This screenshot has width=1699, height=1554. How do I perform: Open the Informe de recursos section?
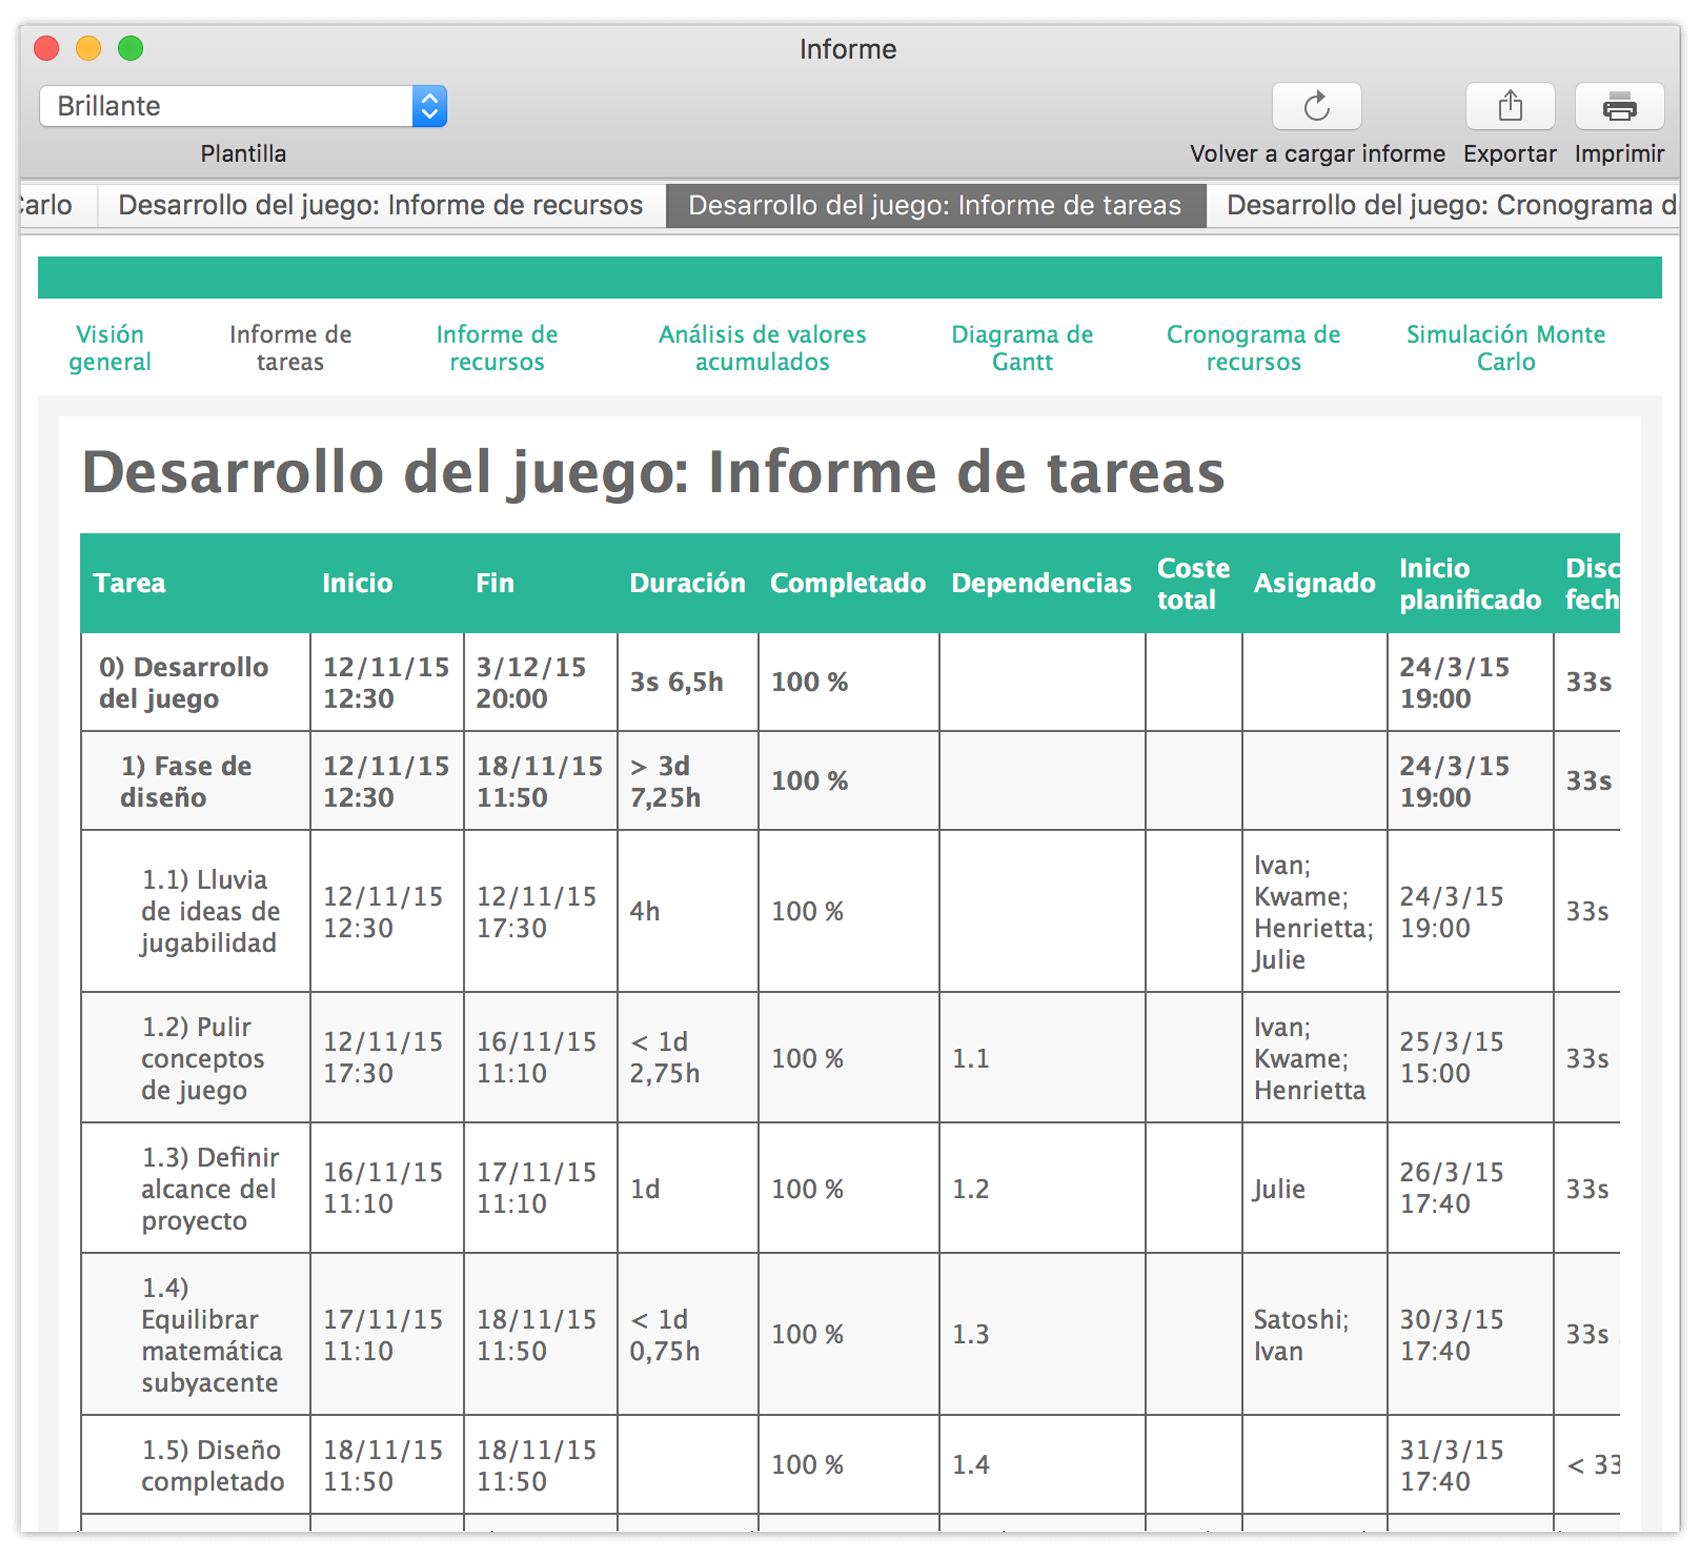496,348
